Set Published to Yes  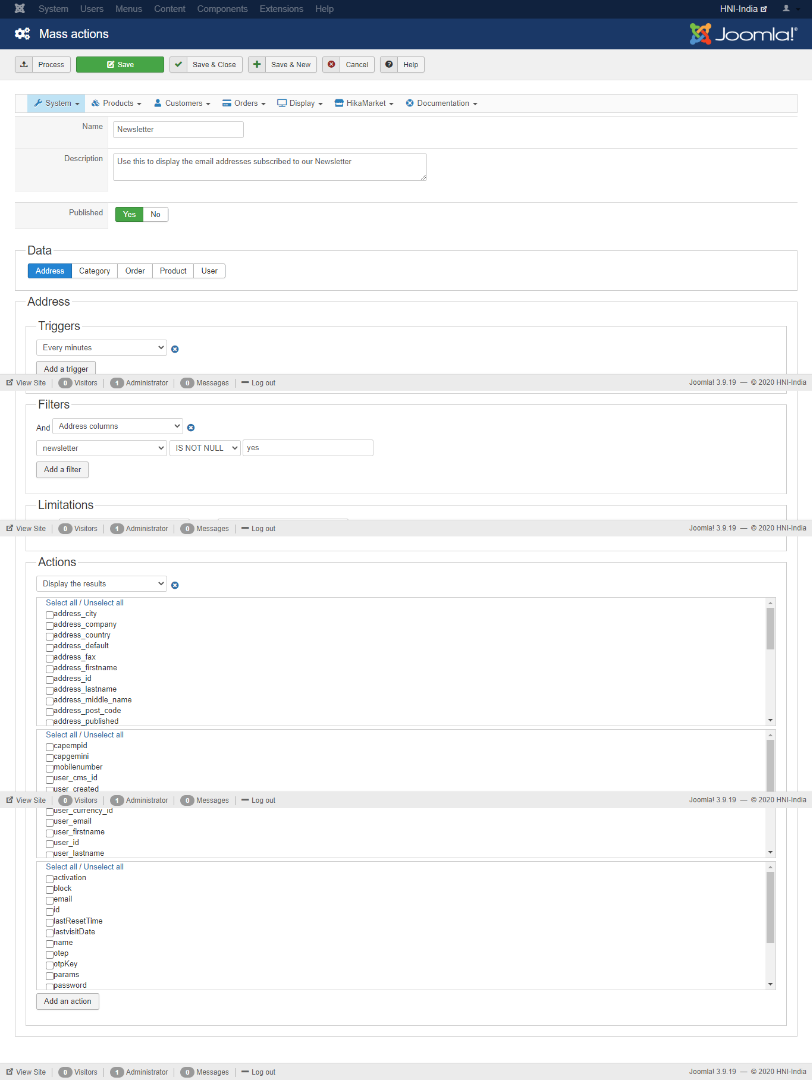tap(129, 214)
